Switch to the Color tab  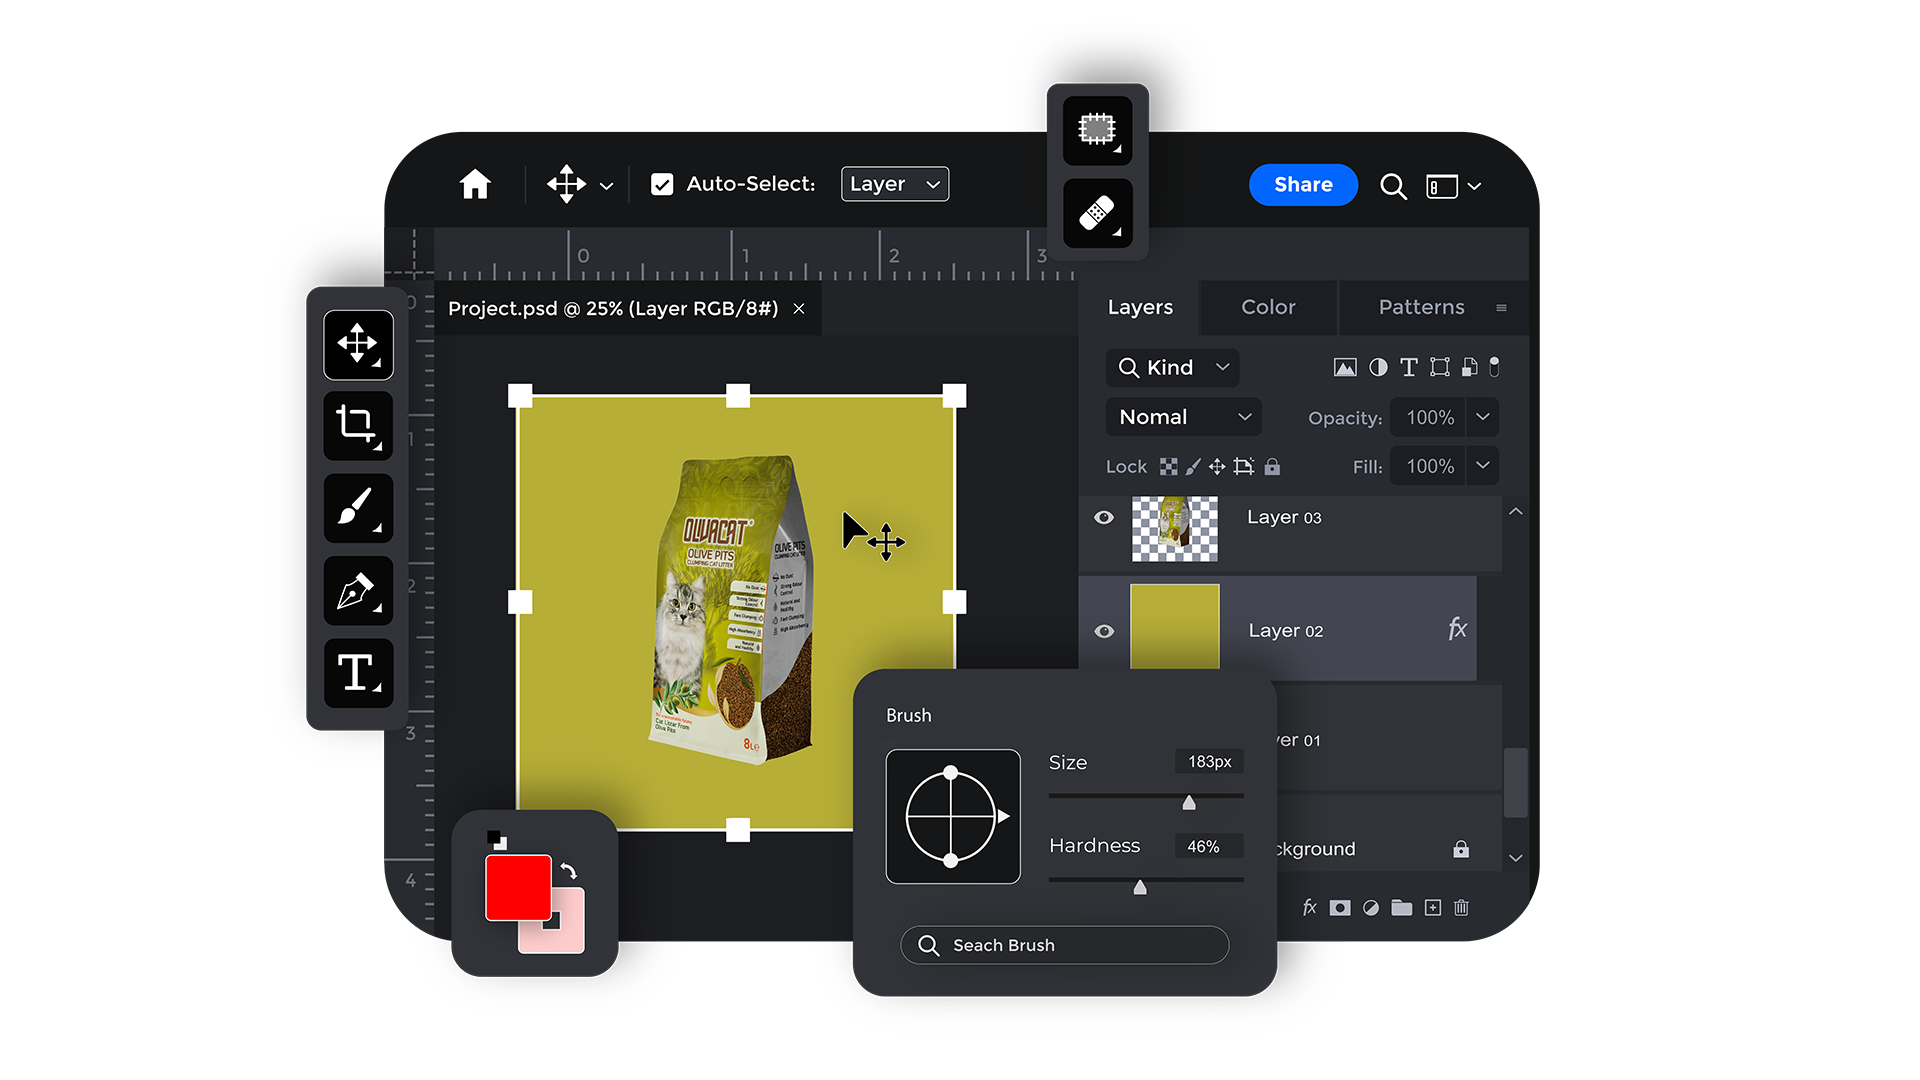1268,307
